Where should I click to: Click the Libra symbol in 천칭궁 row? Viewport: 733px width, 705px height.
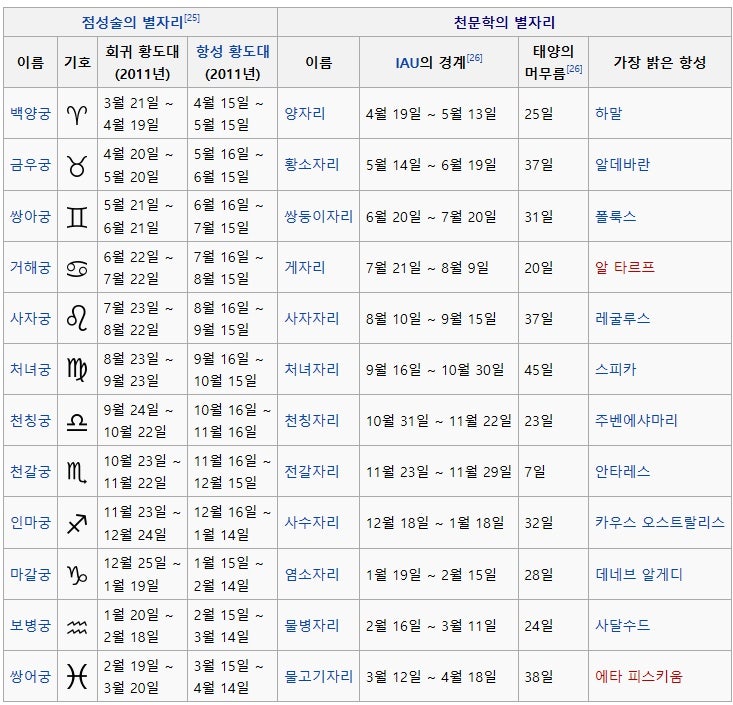(x=77, y=422)
